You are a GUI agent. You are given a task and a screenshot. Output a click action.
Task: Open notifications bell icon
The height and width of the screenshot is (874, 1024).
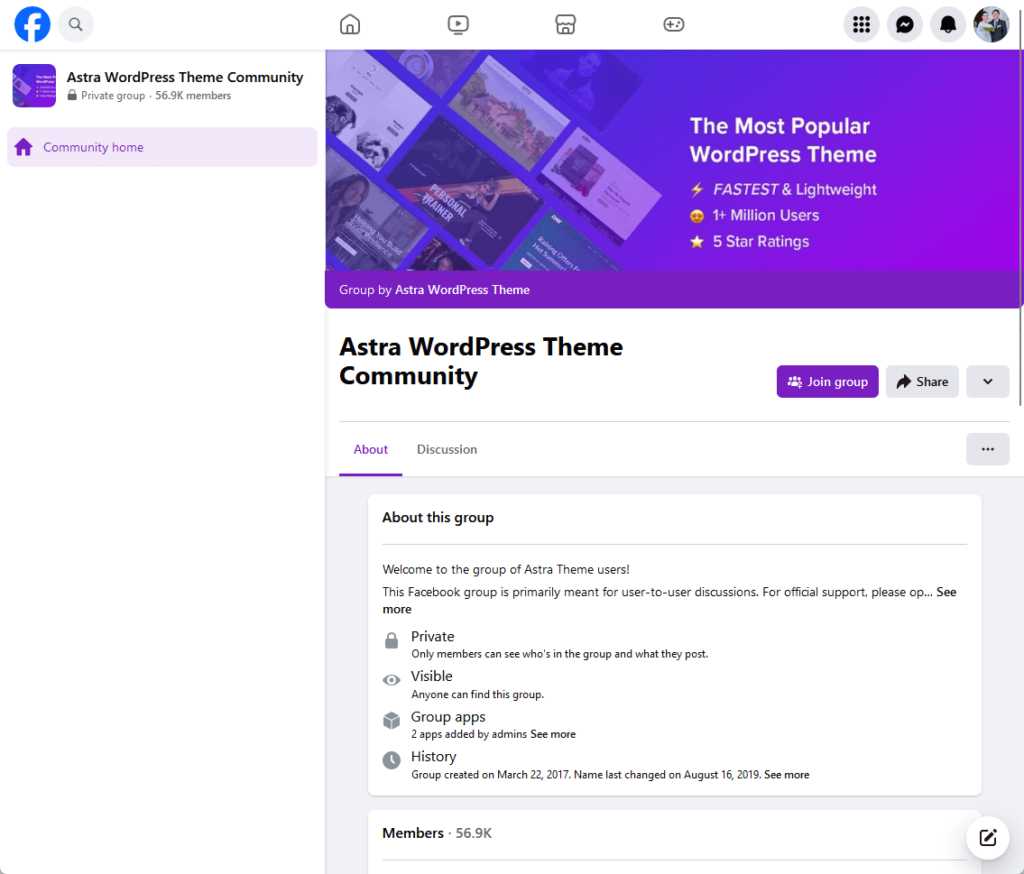pos(948,24)
